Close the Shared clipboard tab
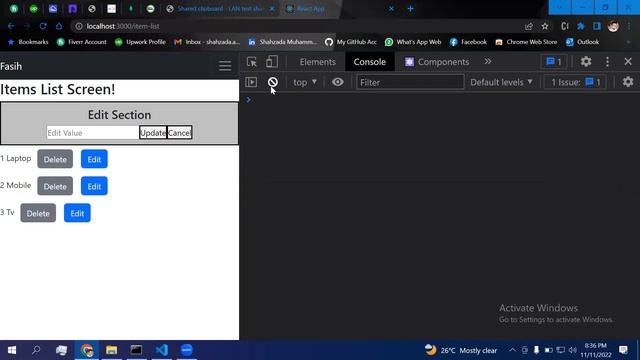The image size is (640, 360). tap(272, 9)
